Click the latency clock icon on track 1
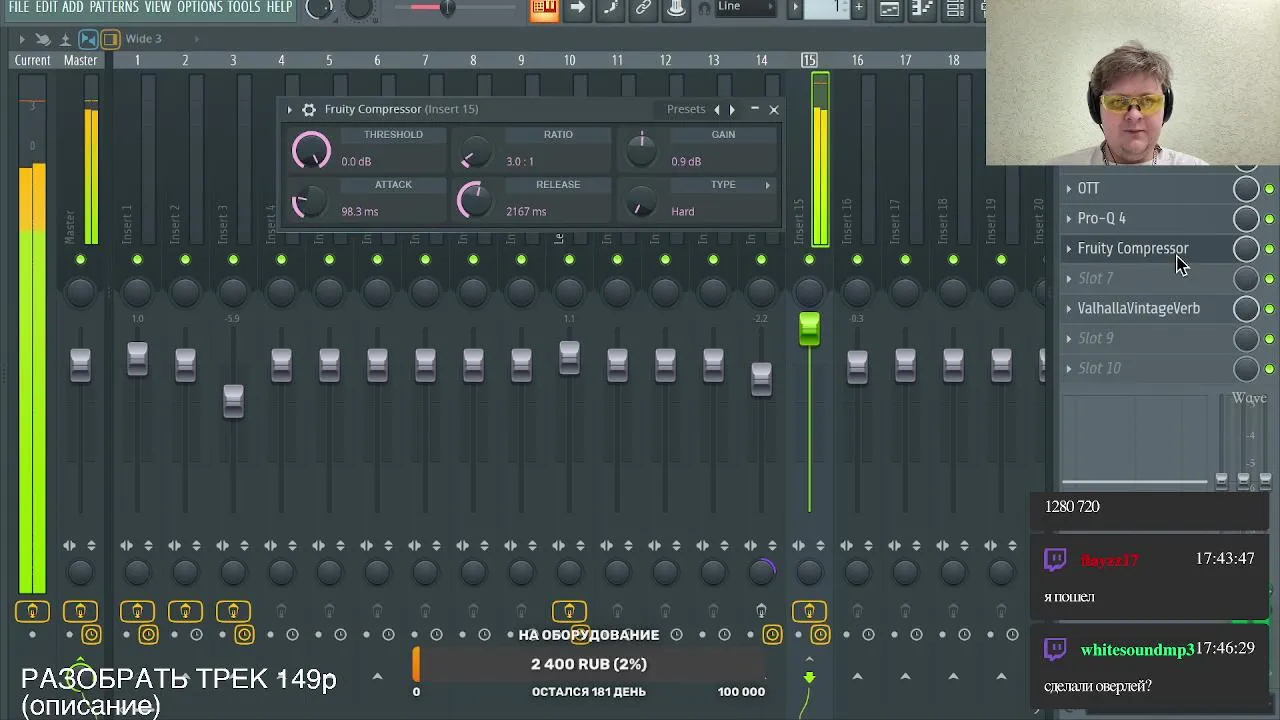The height and width of the screenshot is (720, 1280). tap(148, 635)
